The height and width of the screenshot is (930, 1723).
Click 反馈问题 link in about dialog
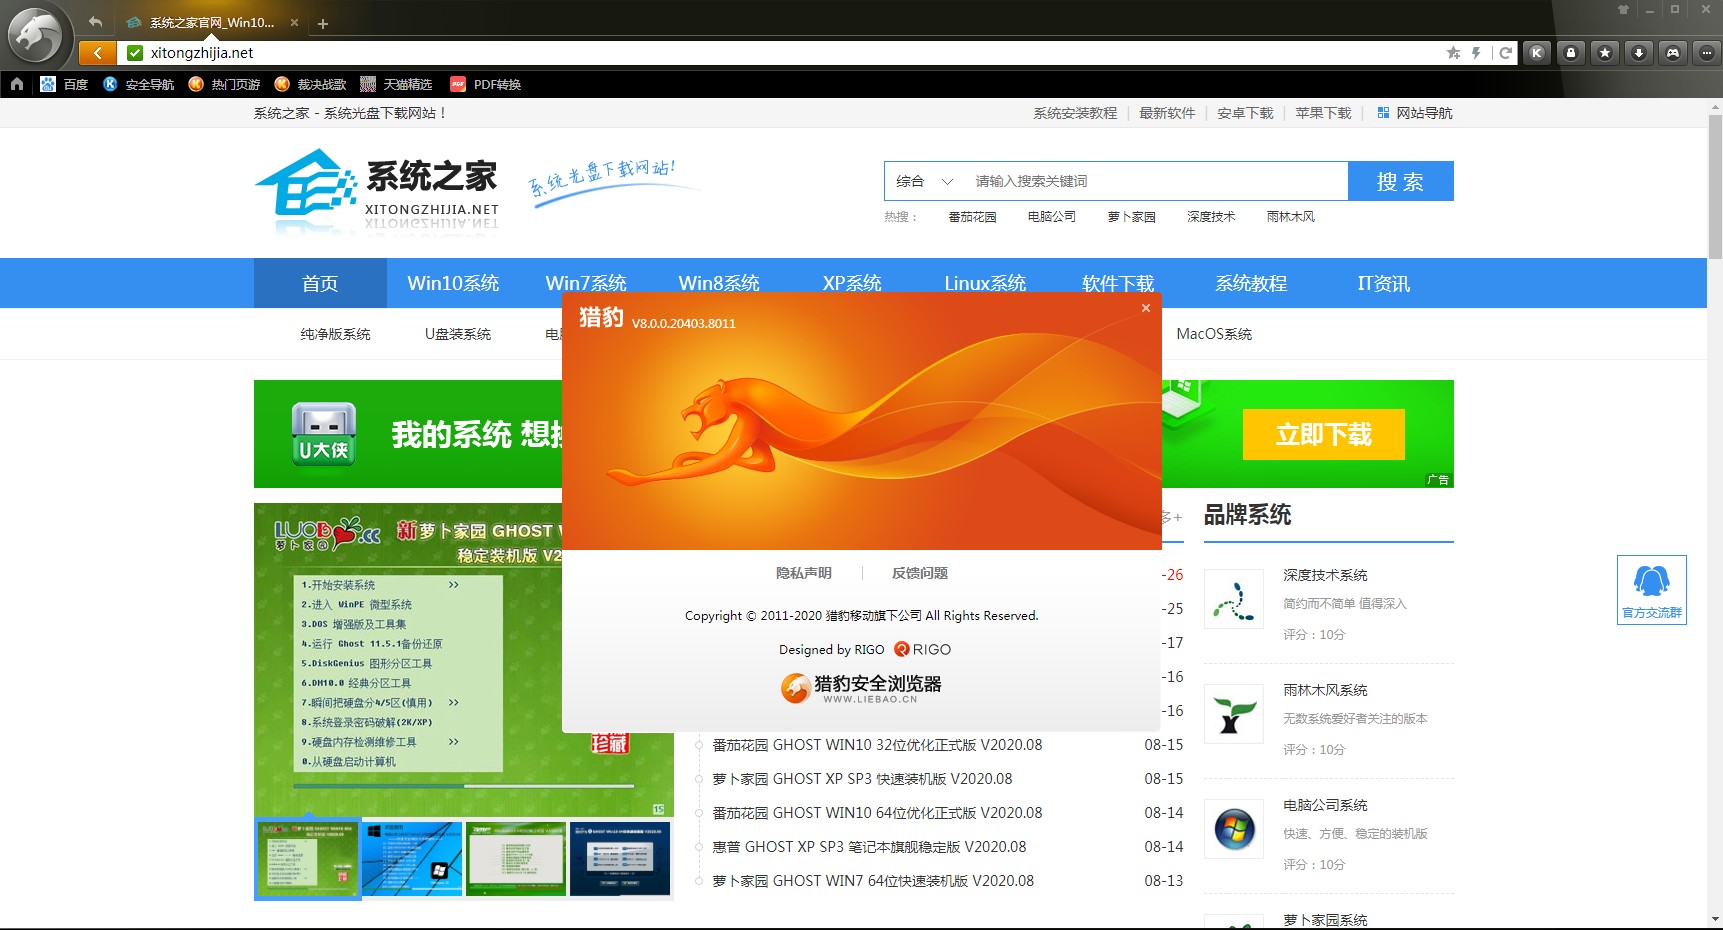tap(920, 573)
